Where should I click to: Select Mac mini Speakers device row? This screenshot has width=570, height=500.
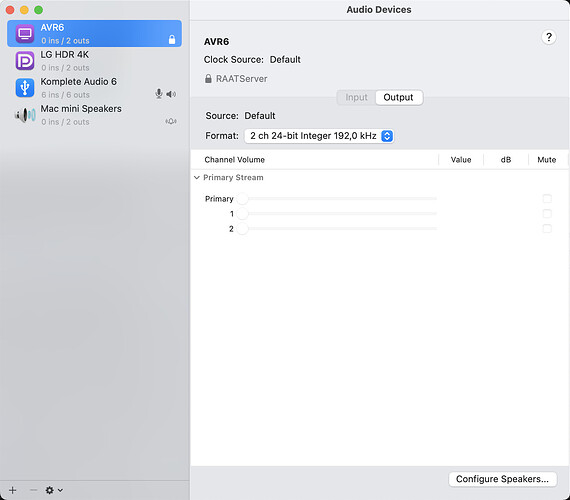click(x=95, y=115)
